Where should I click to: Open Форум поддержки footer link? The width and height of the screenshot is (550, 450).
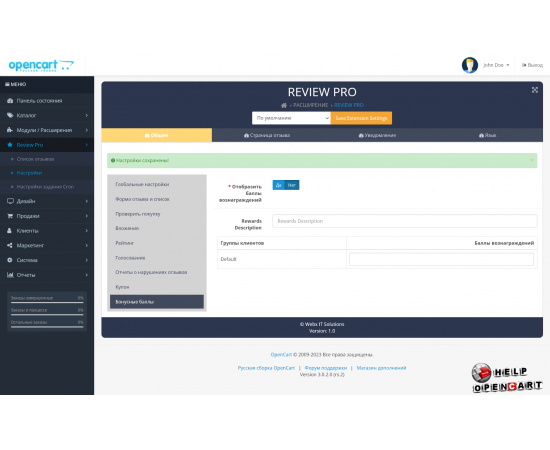point(326,368)
